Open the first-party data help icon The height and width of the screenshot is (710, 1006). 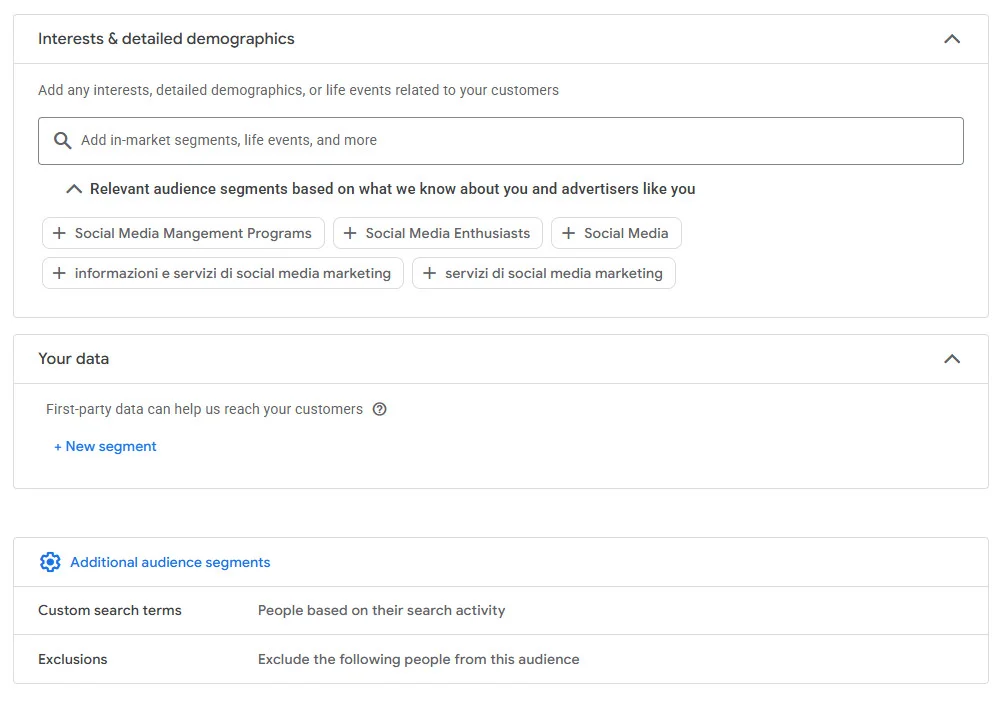(379, 409)
